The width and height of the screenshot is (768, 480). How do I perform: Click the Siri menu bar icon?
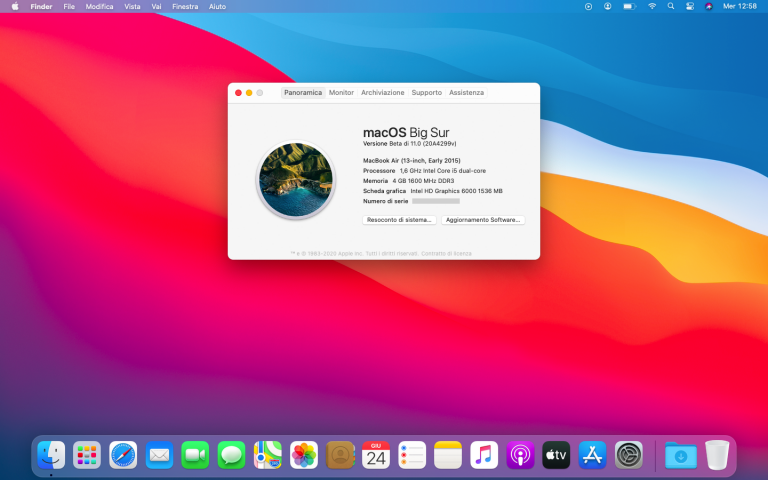click(x=709, y=6)
